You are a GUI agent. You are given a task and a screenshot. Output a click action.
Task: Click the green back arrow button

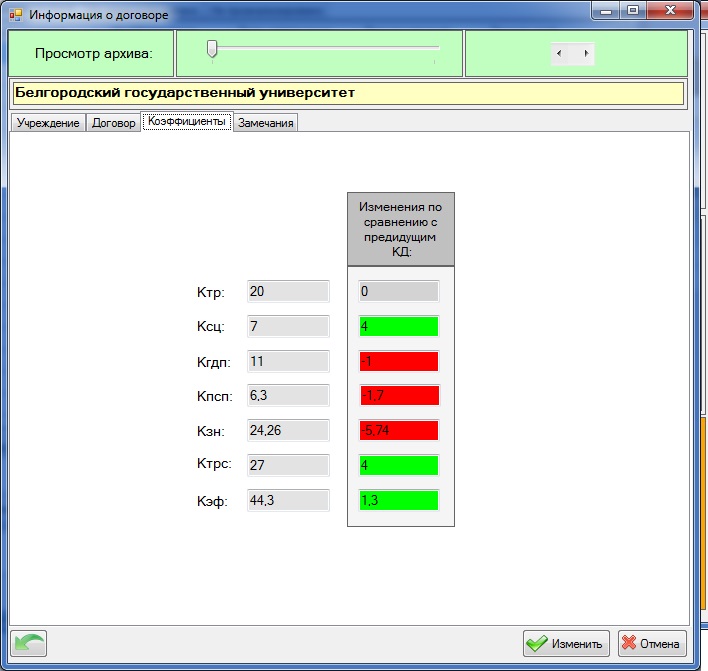[28, 643]
